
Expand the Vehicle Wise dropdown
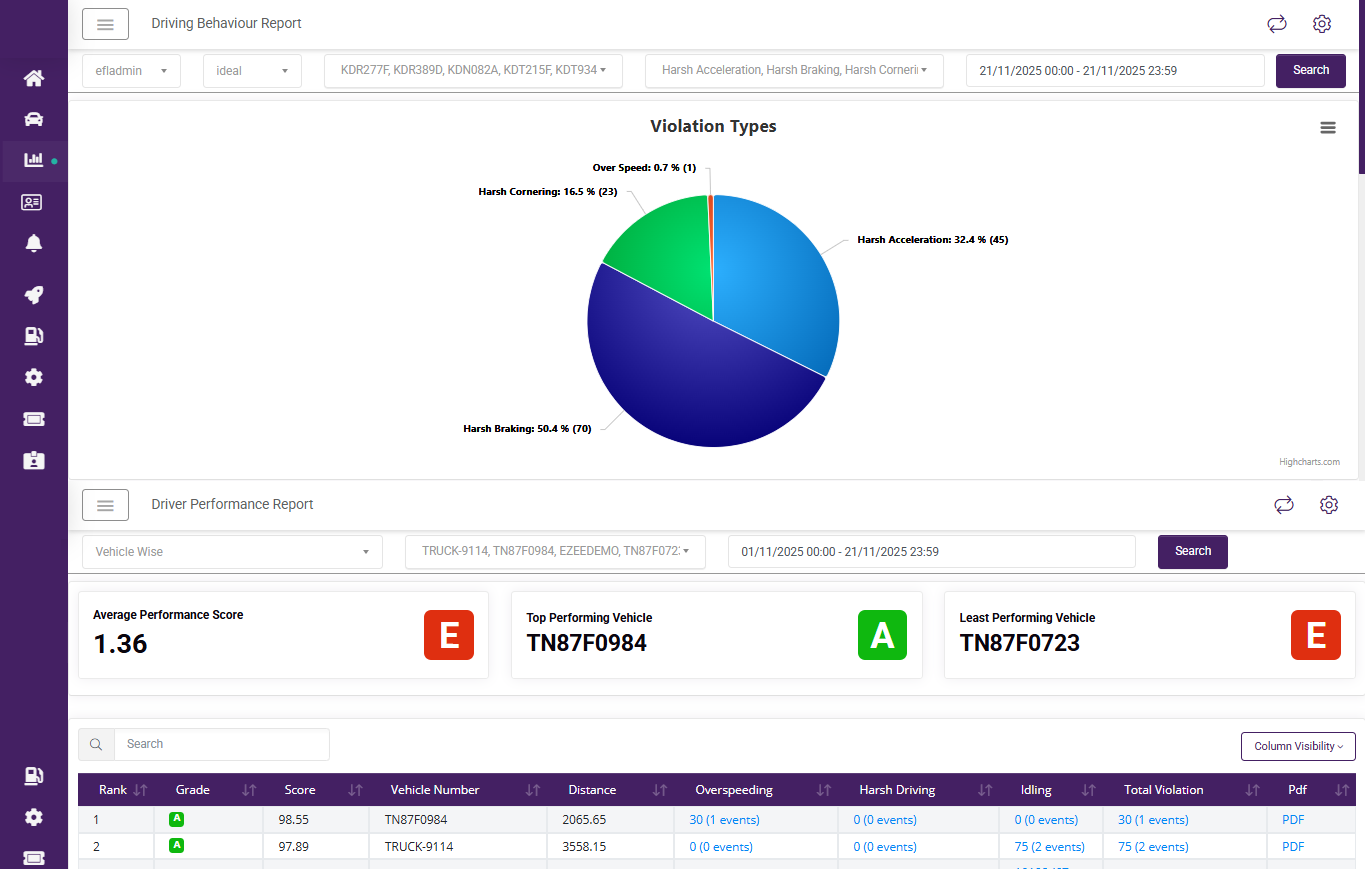[230, 552]
